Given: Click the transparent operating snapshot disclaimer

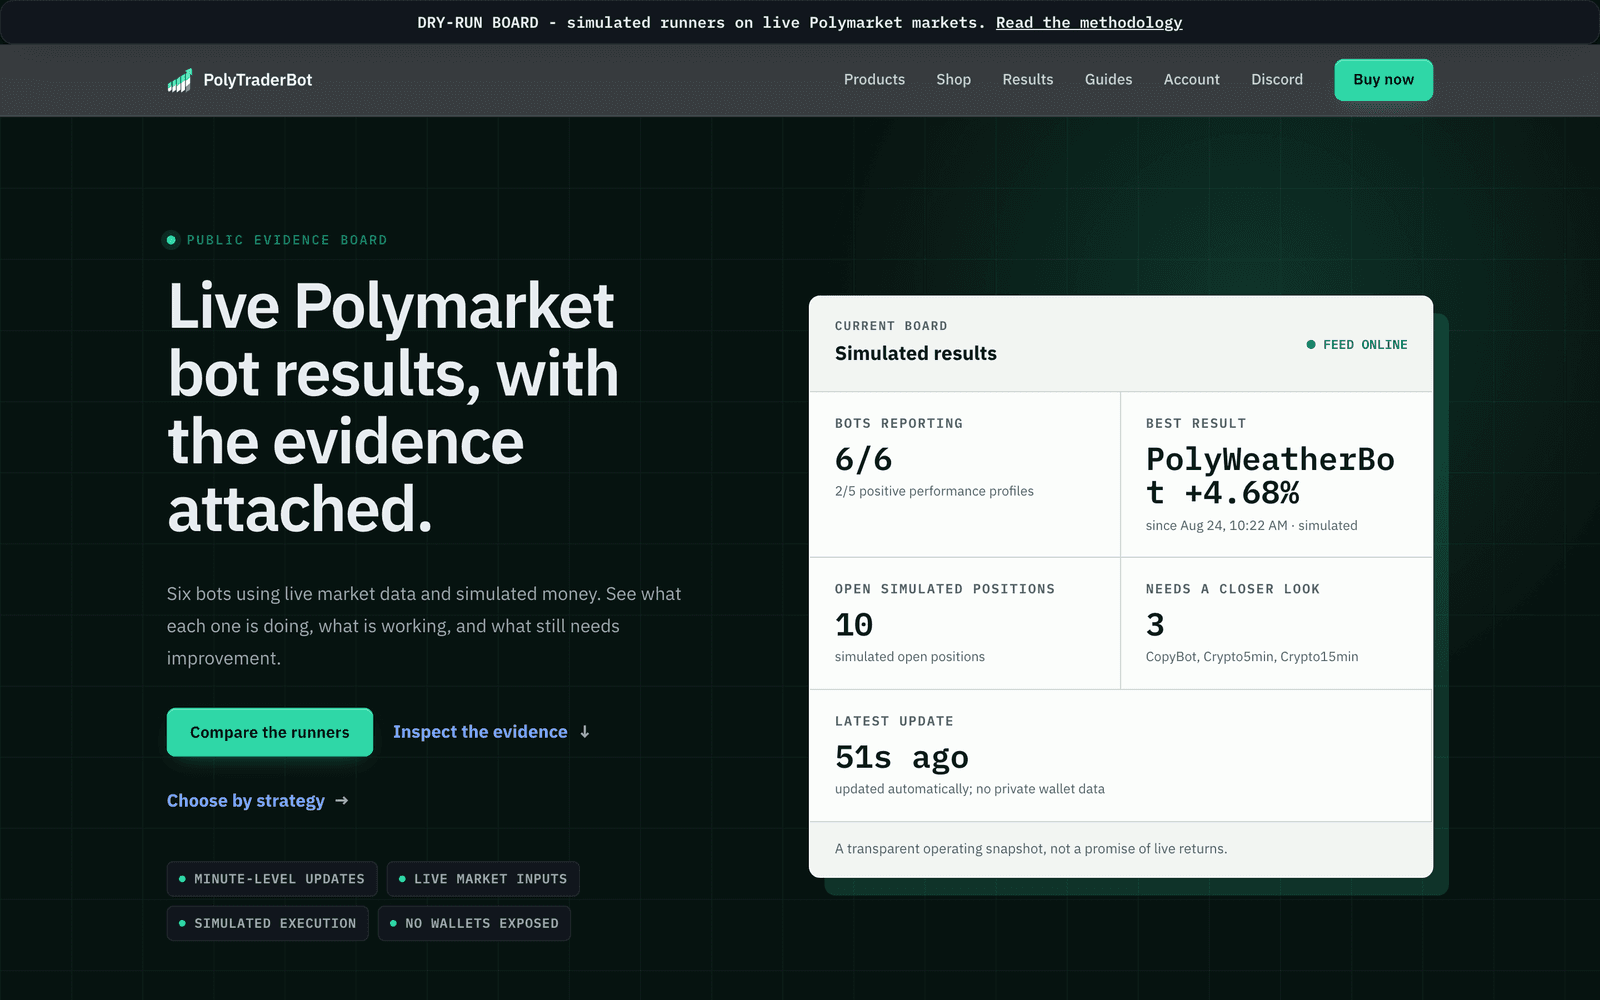Looking at the screenshot, I should coord(1031,849).
